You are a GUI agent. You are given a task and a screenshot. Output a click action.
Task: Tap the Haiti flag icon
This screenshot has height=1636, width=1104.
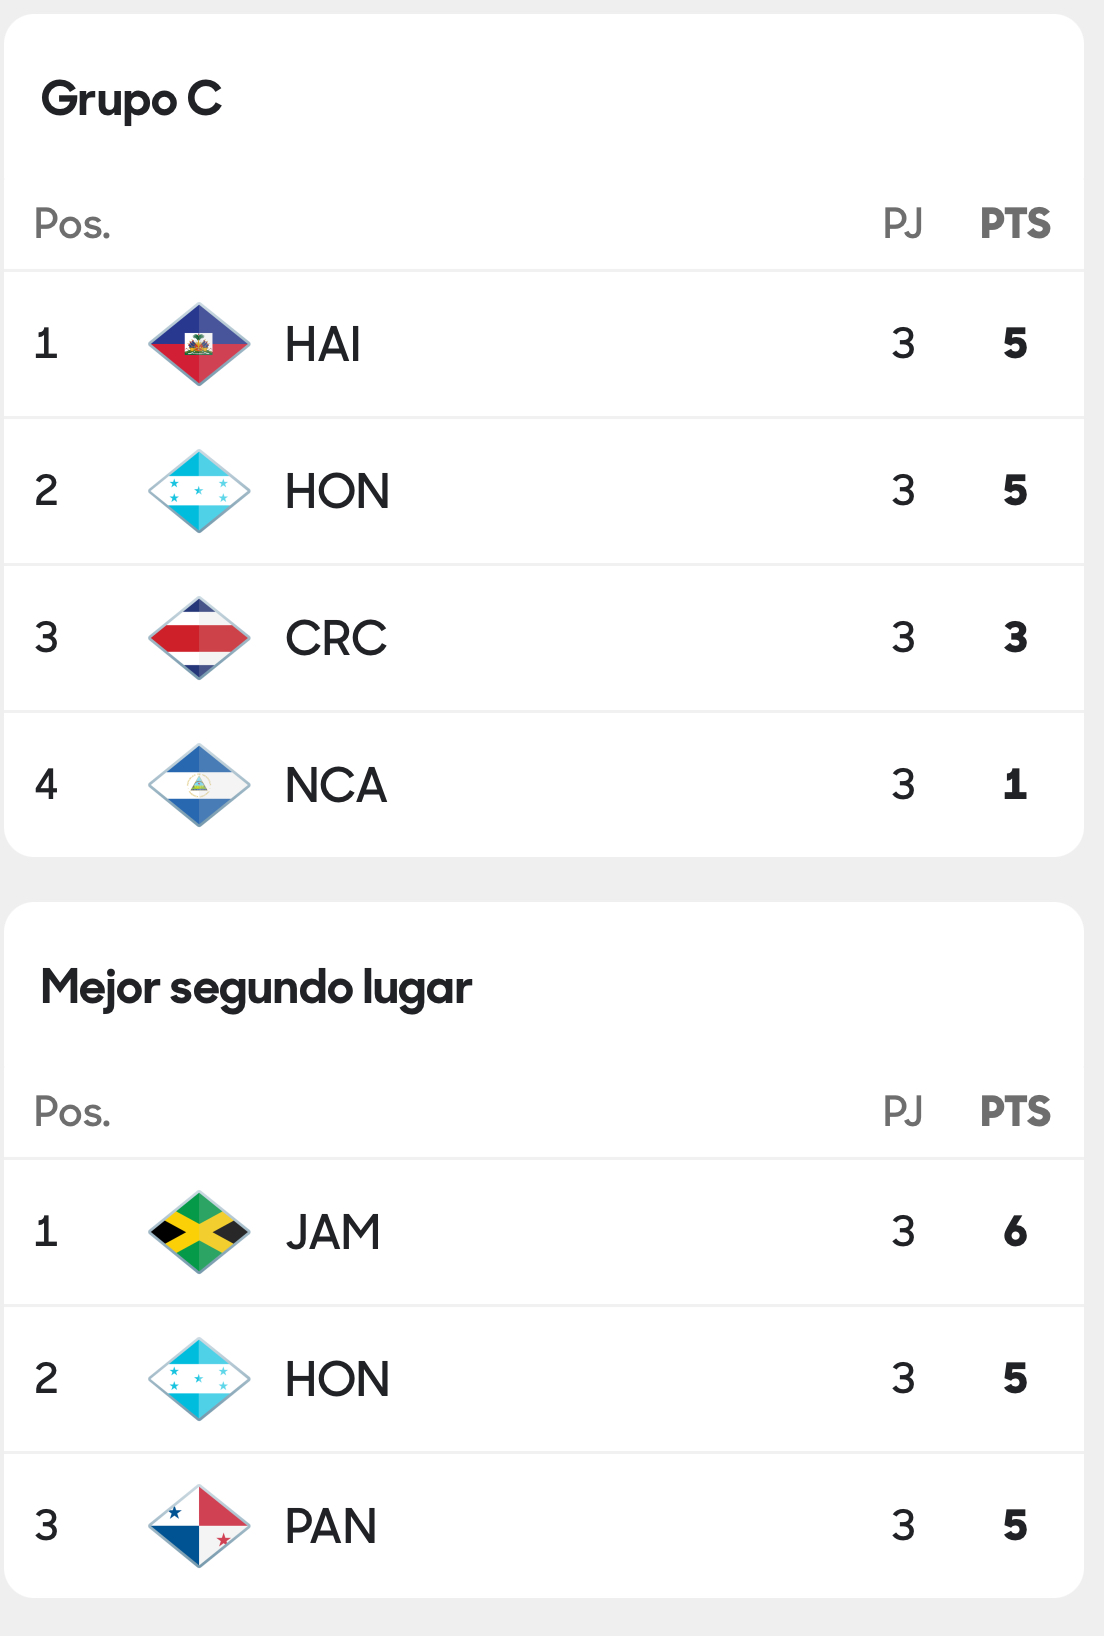199,344
